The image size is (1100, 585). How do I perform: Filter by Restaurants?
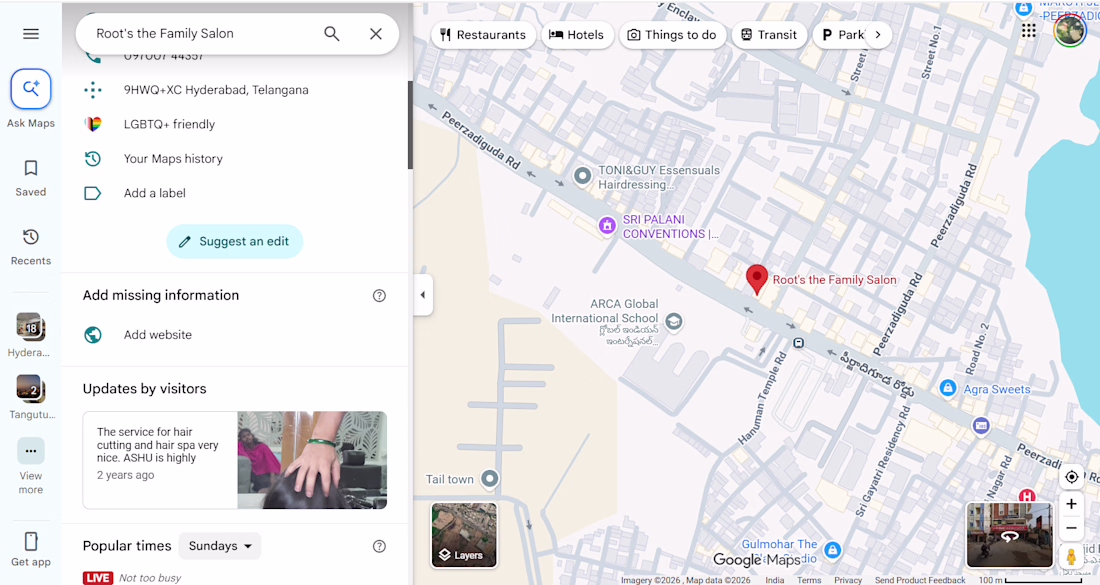coord(483,34)
